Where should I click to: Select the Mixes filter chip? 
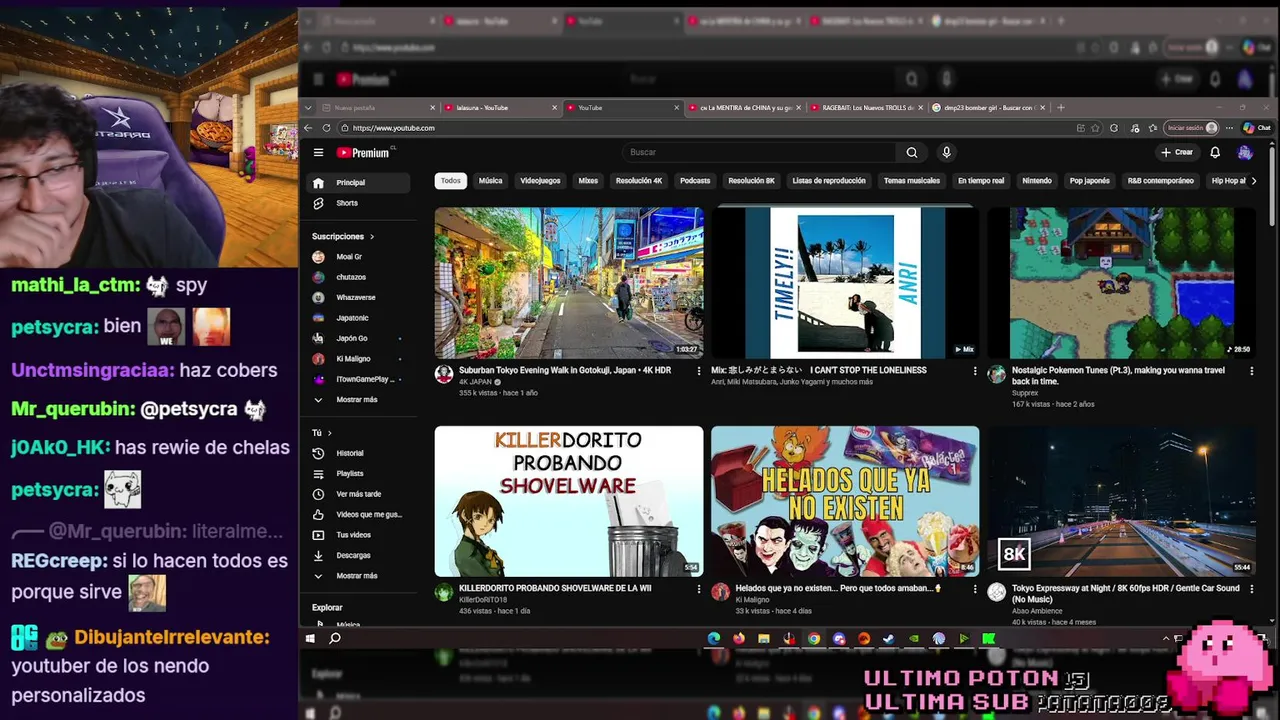coord(588,181)
